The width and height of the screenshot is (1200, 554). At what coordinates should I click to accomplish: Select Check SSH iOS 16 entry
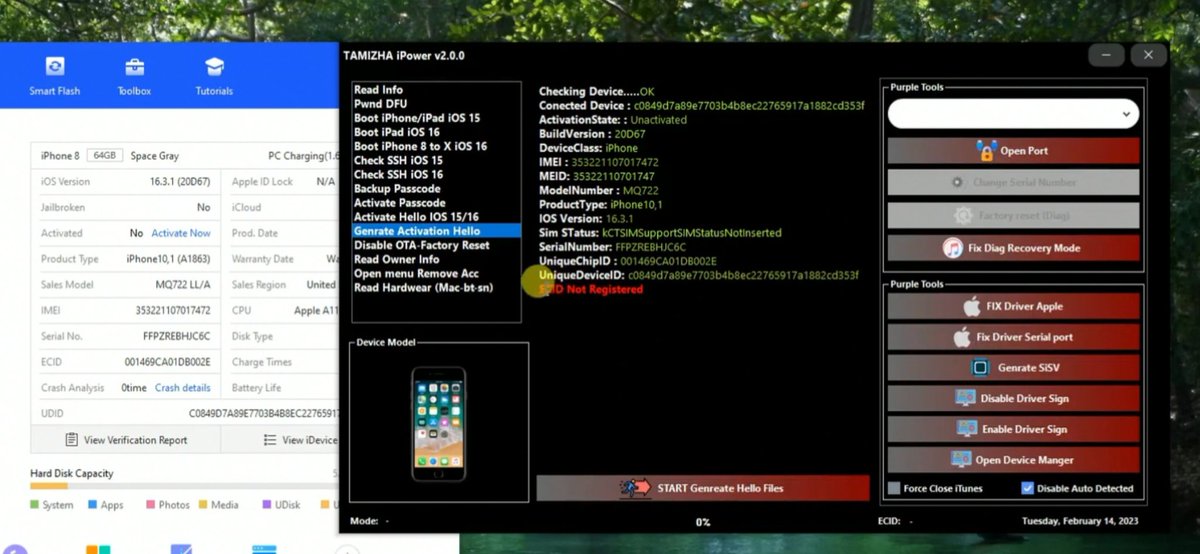436,175
